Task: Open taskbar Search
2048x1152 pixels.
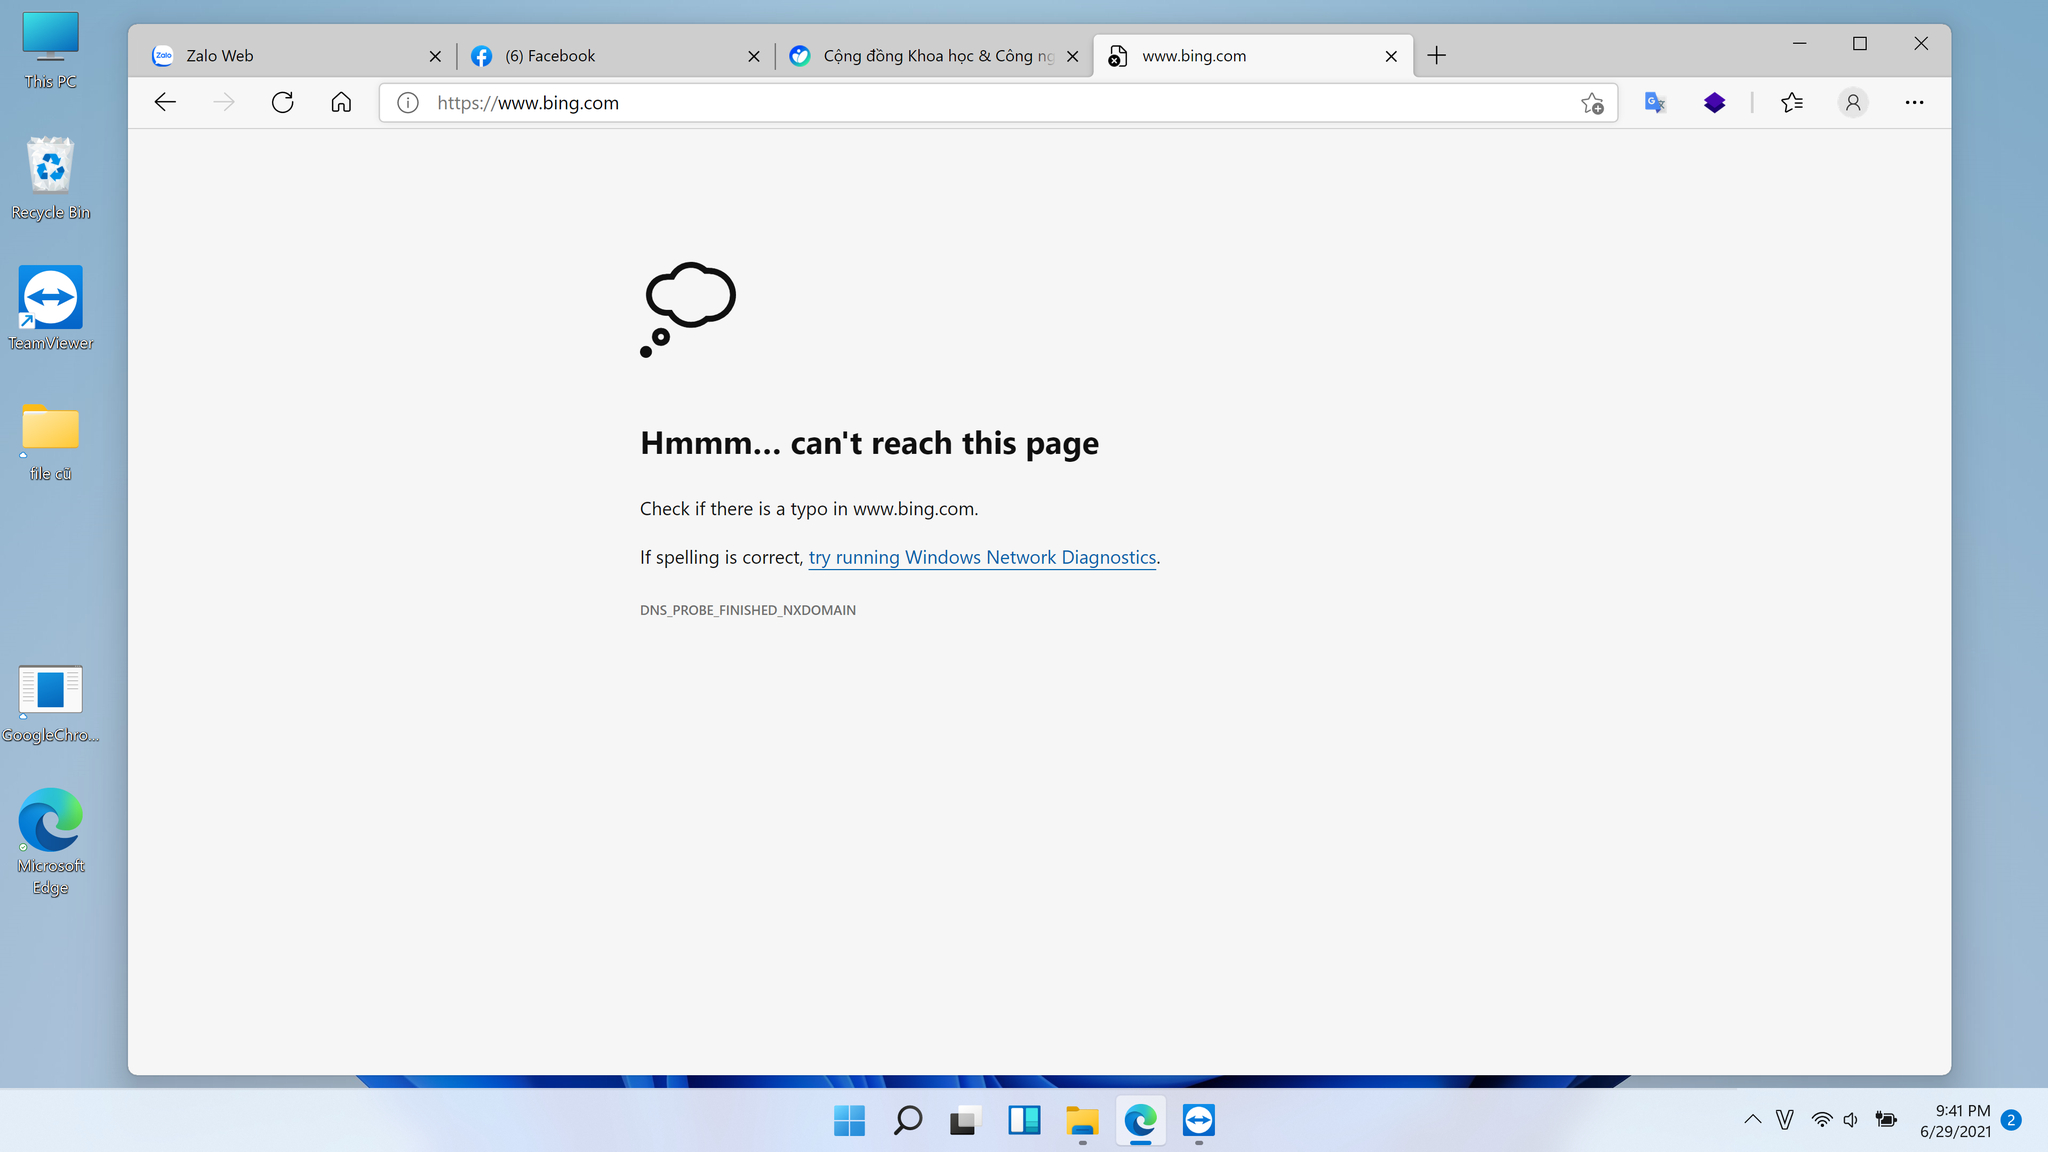Action: 907,1120
